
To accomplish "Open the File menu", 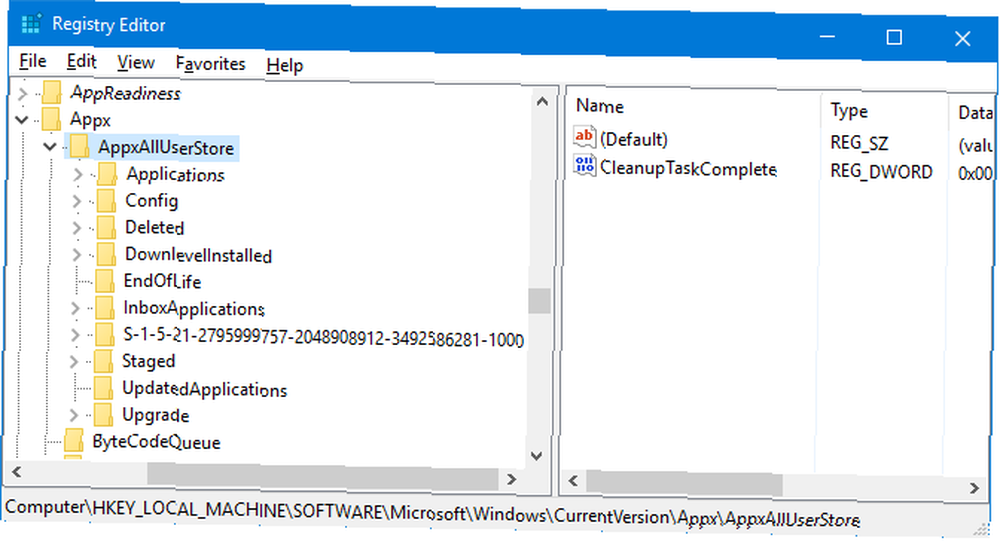I will point(33,61).
